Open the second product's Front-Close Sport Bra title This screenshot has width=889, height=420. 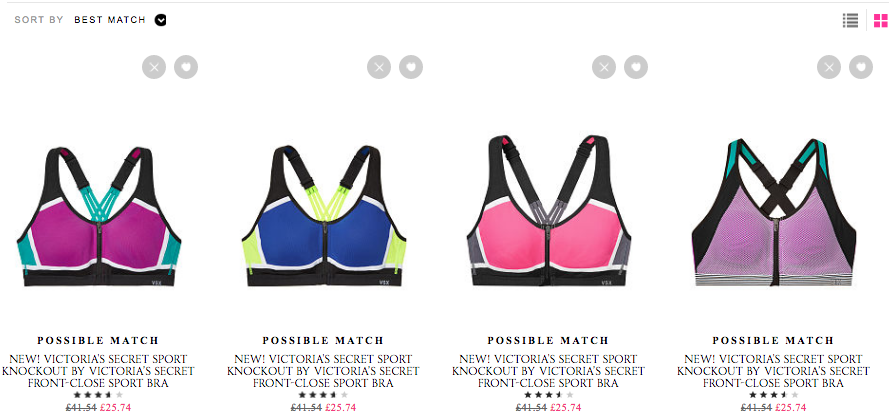pos(323,371)
